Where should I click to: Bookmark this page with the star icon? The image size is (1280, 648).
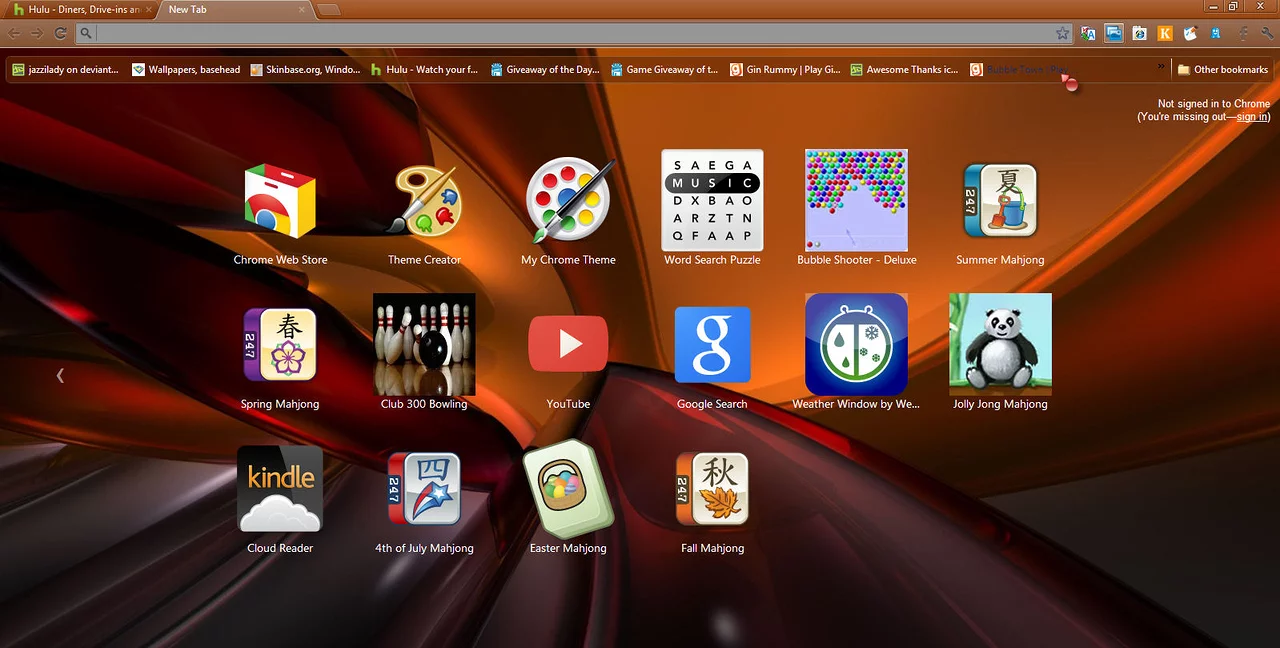click(x=1062, y=33)
